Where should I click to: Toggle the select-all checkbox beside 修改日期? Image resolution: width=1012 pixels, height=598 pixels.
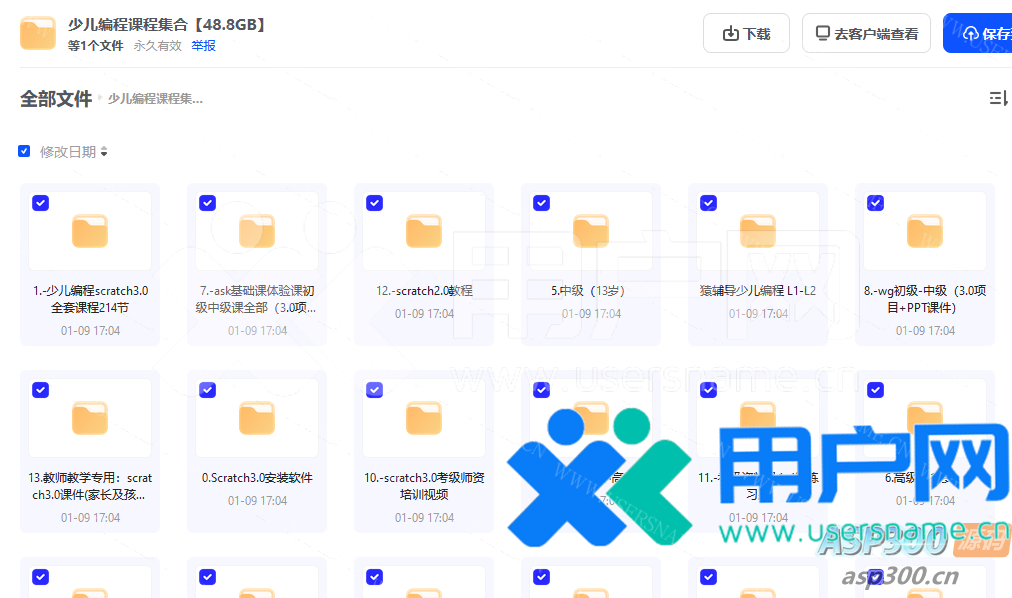tap(24, 151)
